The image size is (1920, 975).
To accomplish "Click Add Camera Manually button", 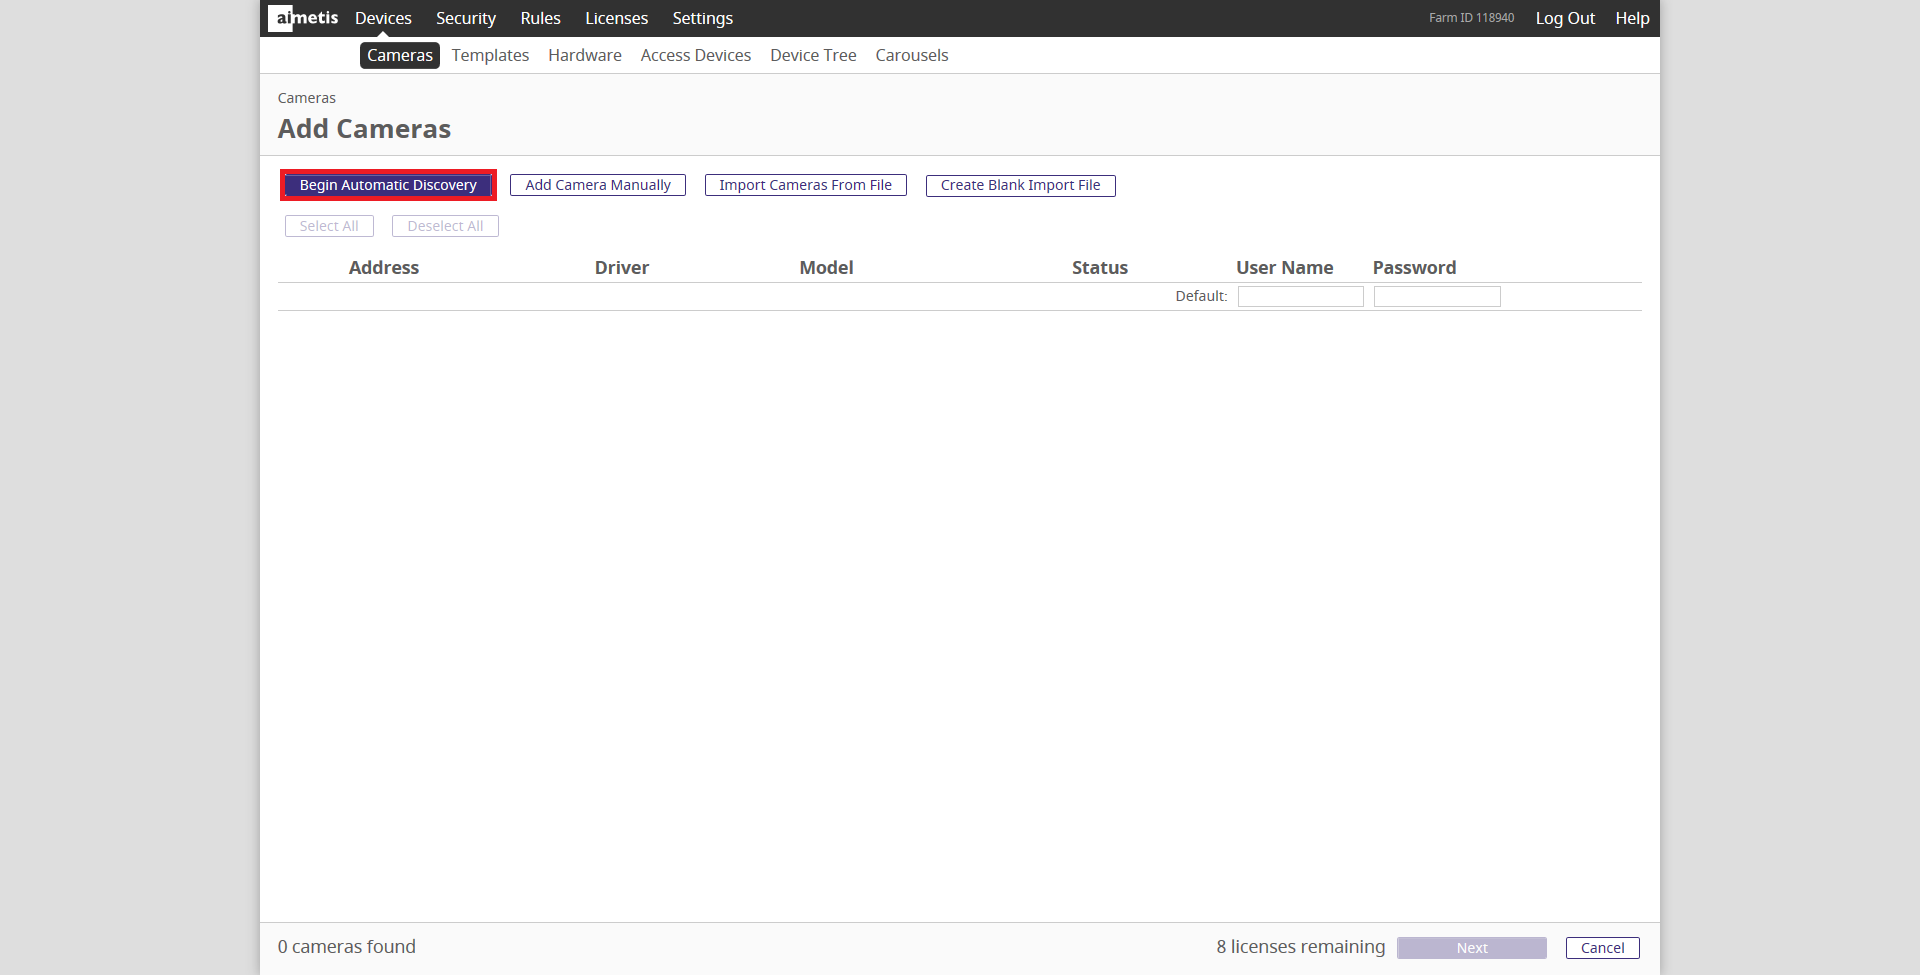I will [x=597, y=185].
